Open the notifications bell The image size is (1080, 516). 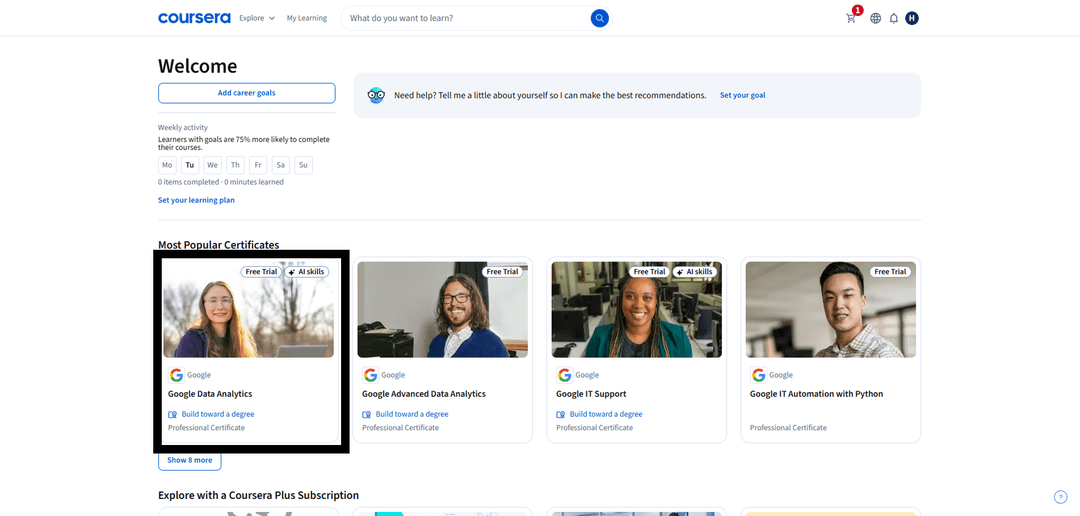[893, 19]
